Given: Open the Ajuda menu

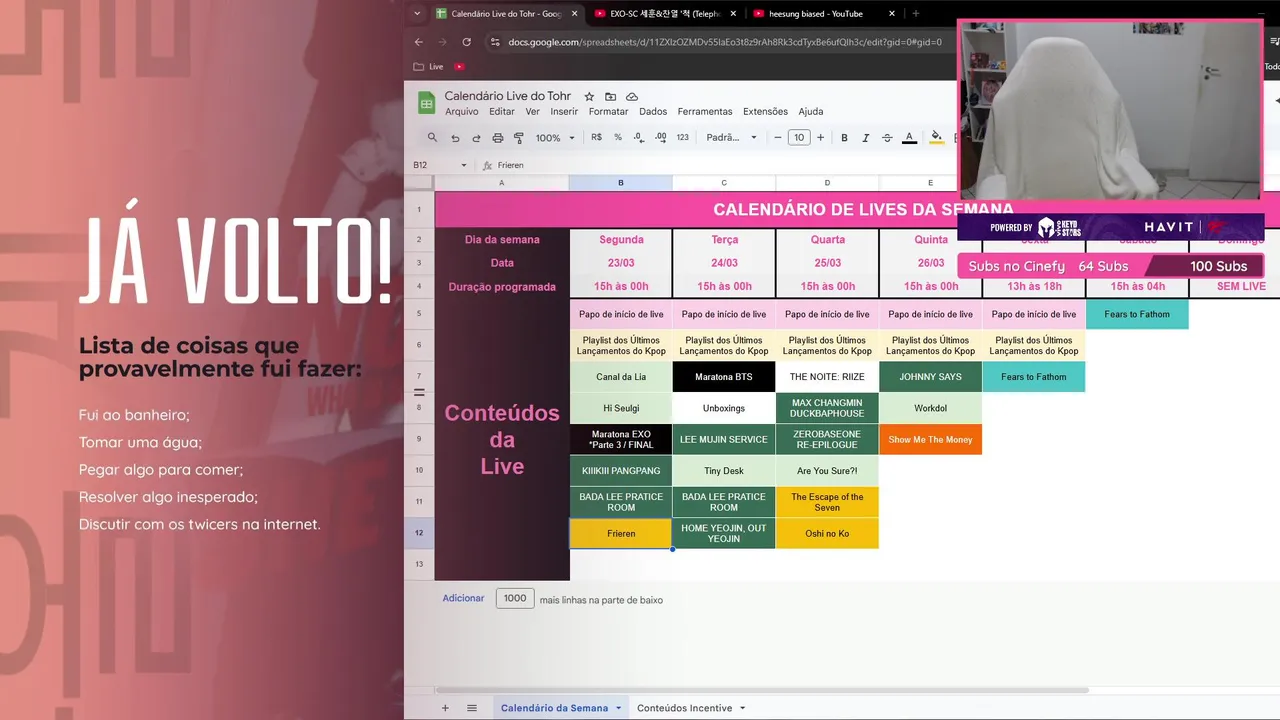Looking at the screenshot, I should point(811,112).
